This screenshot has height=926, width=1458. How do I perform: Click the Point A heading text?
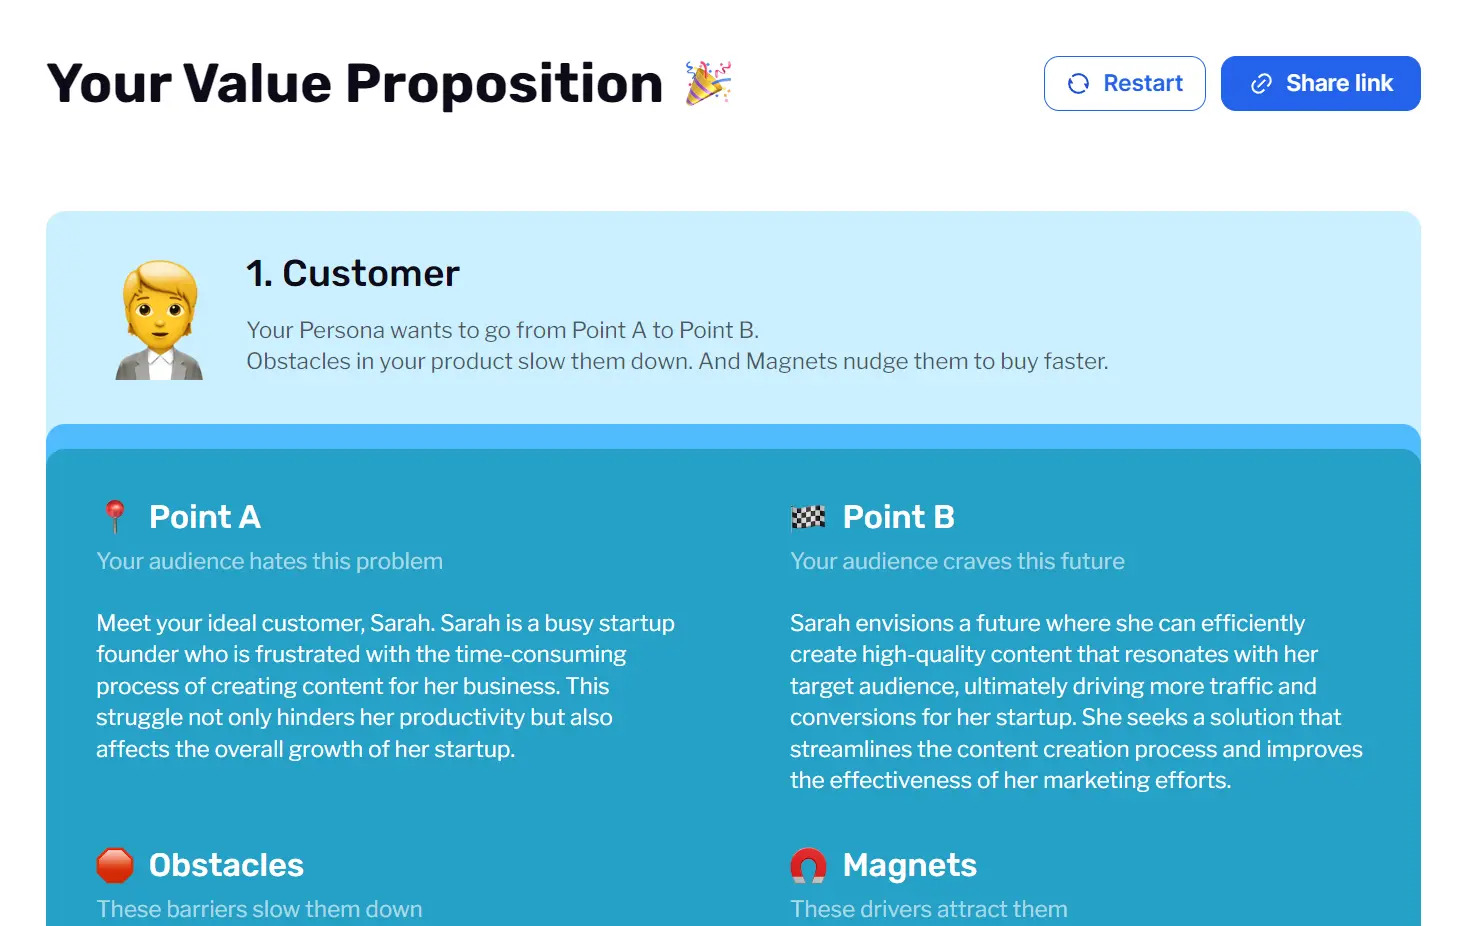pos(205,516)
